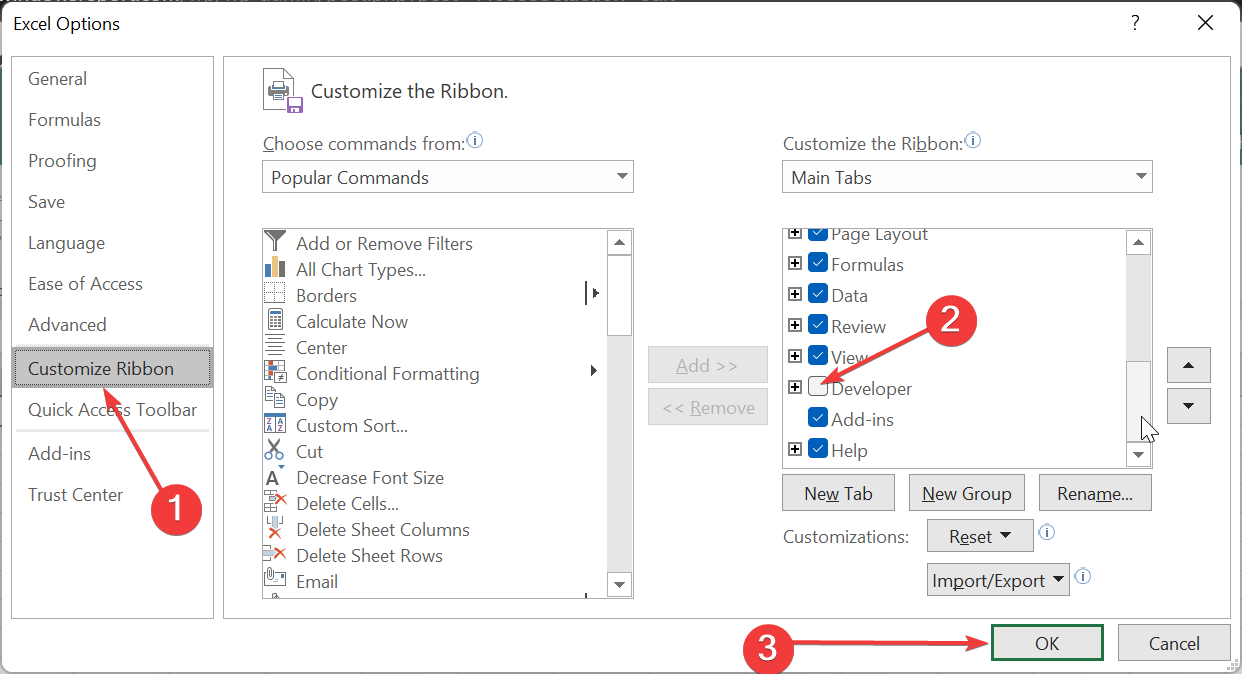Enable the Developer tab checkbox
Image resolution: width=1242 pixels, height=674 pixels.
(x=818, y=388)
